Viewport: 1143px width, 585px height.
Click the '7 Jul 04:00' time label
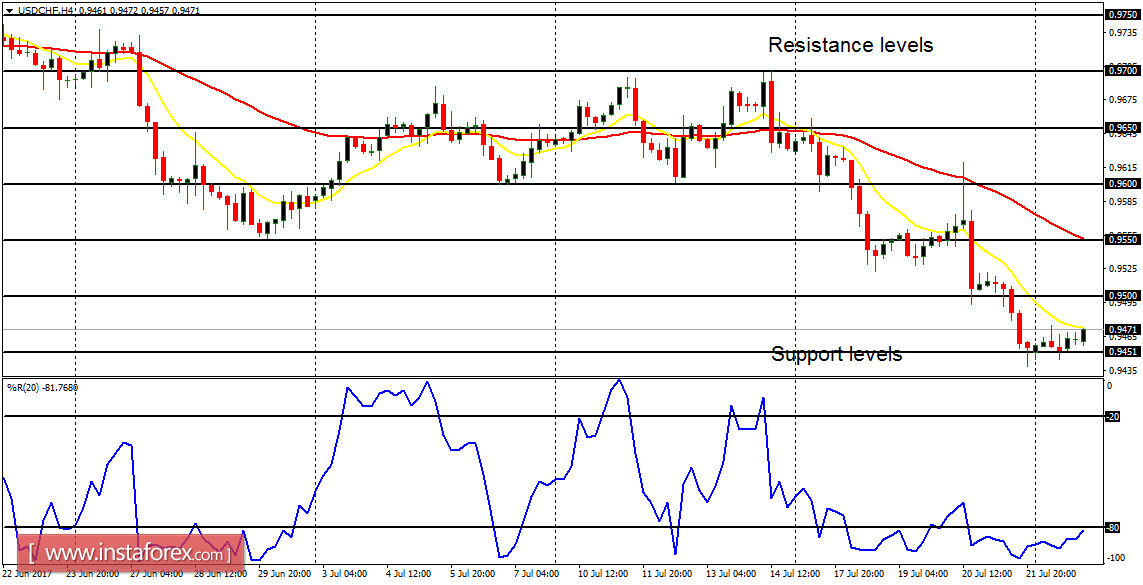[x=538, y=575]
